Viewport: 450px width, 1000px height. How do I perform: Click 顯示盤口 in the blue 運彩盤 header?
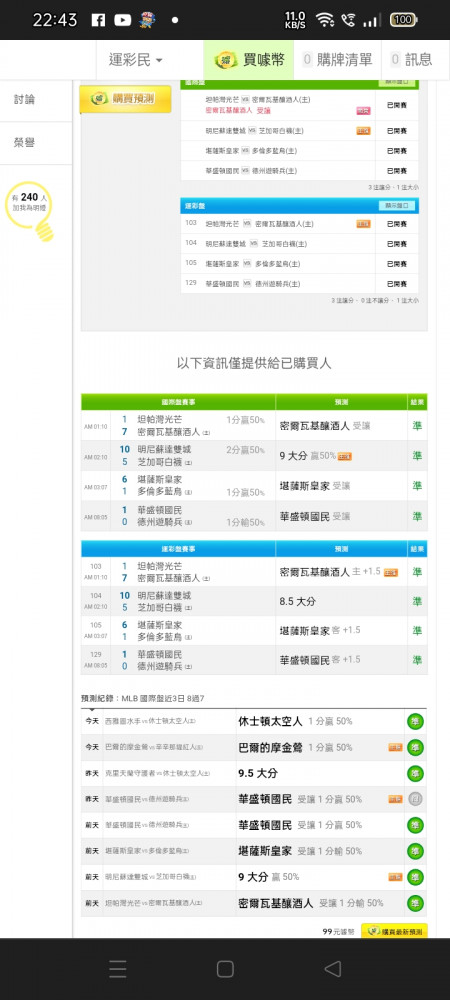point(397,206)
